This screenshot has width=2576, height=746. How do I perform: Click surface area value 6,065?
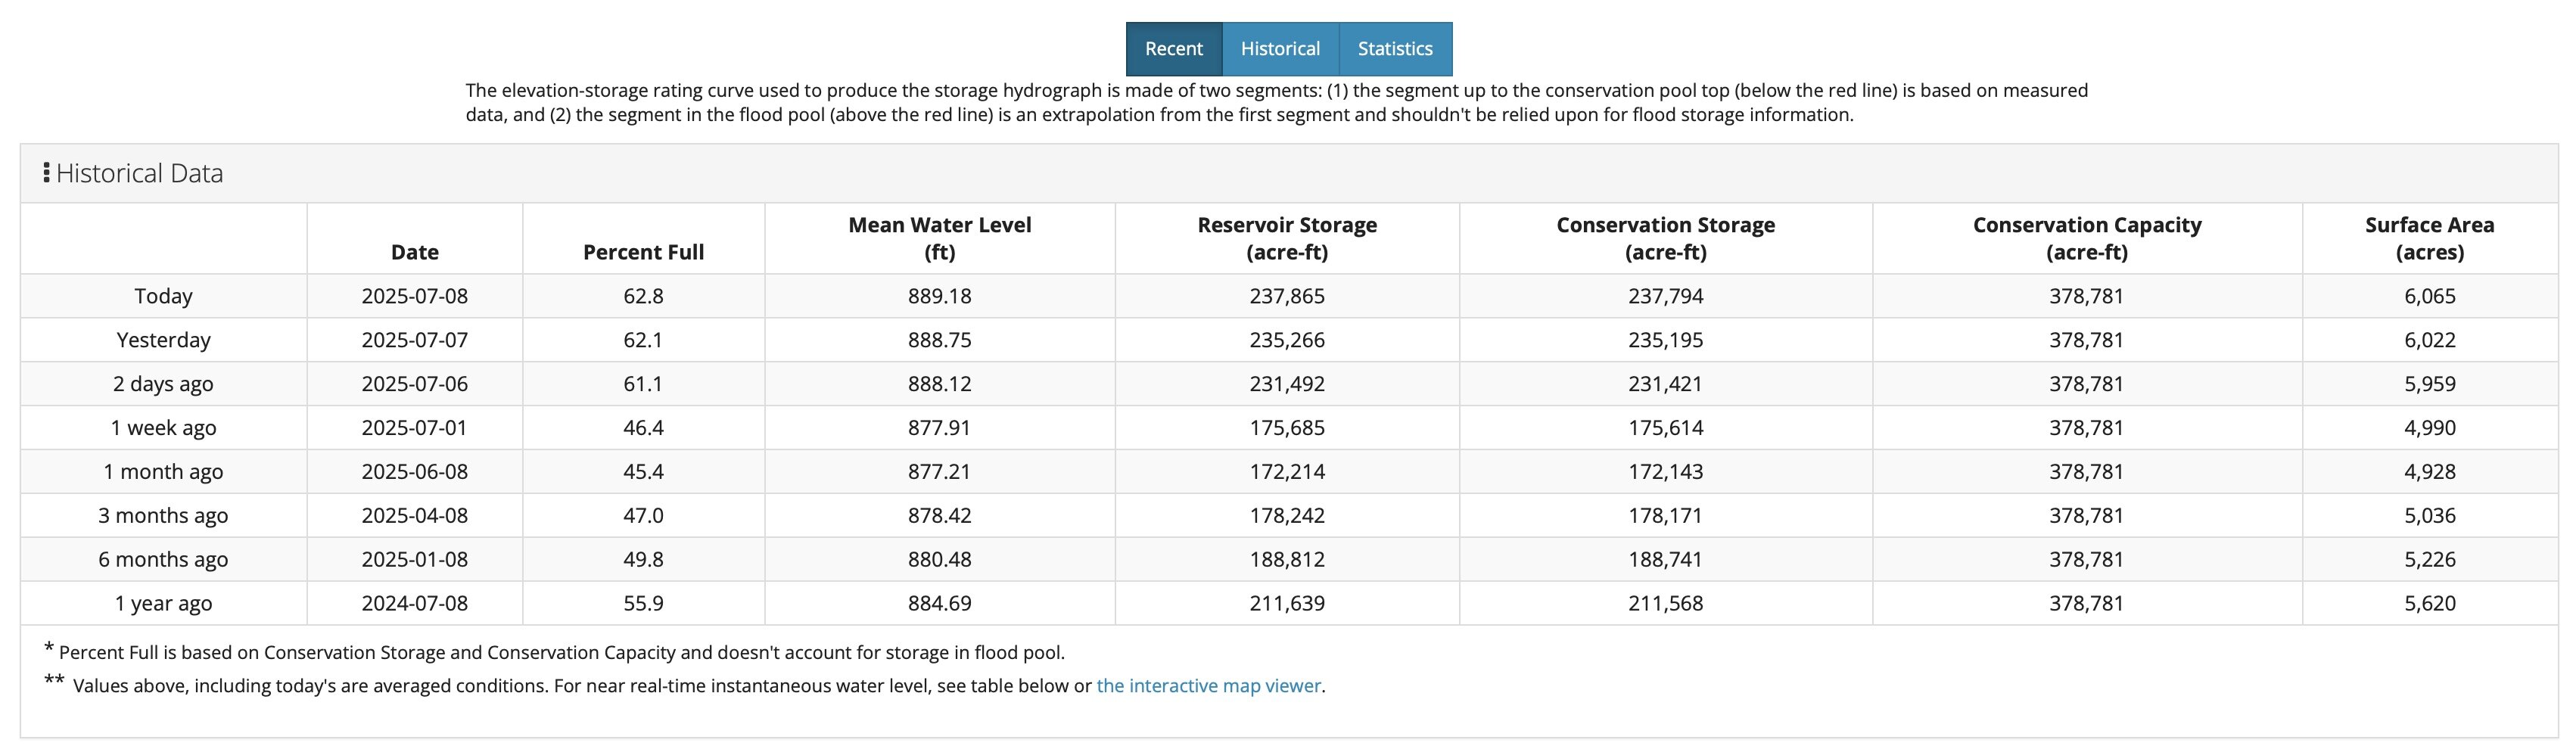pyautogui.click(x=2430, y=296)
